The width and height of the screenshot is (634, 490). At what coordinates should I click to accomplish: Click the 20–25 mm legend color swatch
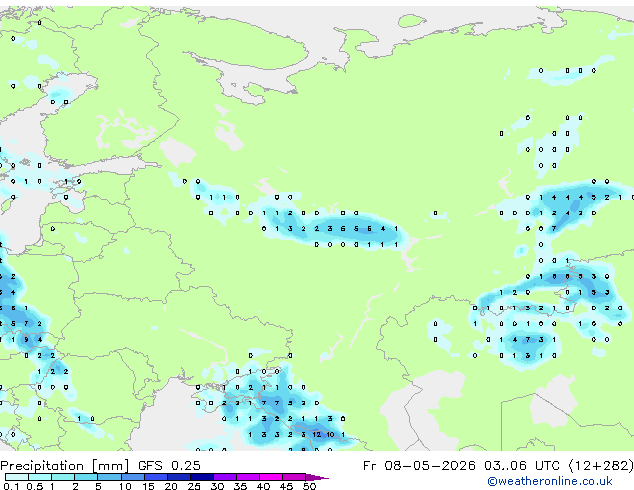coord(179,477)
